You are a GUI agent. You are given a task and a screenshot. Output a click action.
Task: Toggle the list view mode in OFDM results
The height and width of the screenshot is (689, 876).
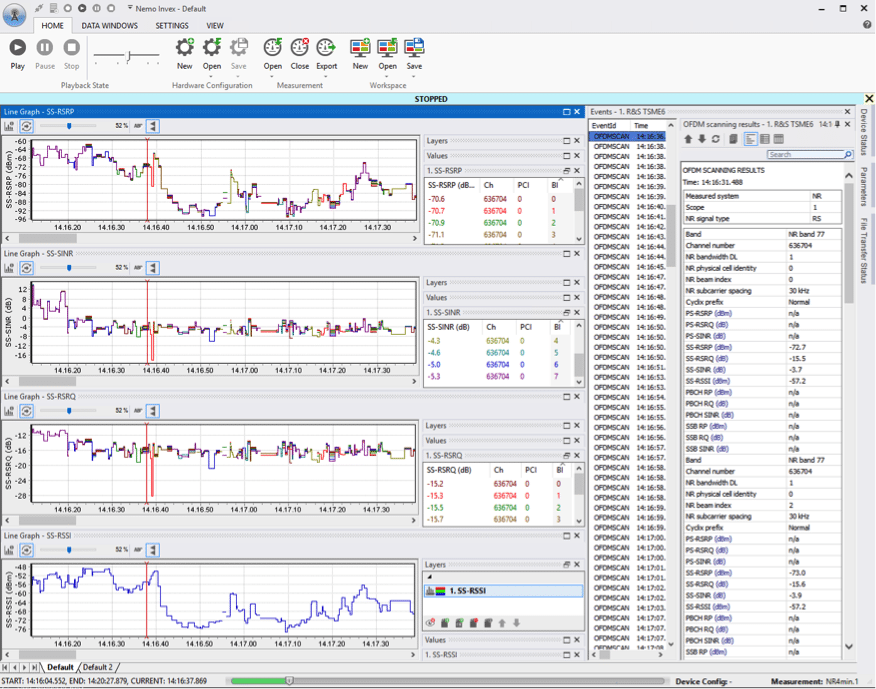pyautogui.click(x=750, y=139)
